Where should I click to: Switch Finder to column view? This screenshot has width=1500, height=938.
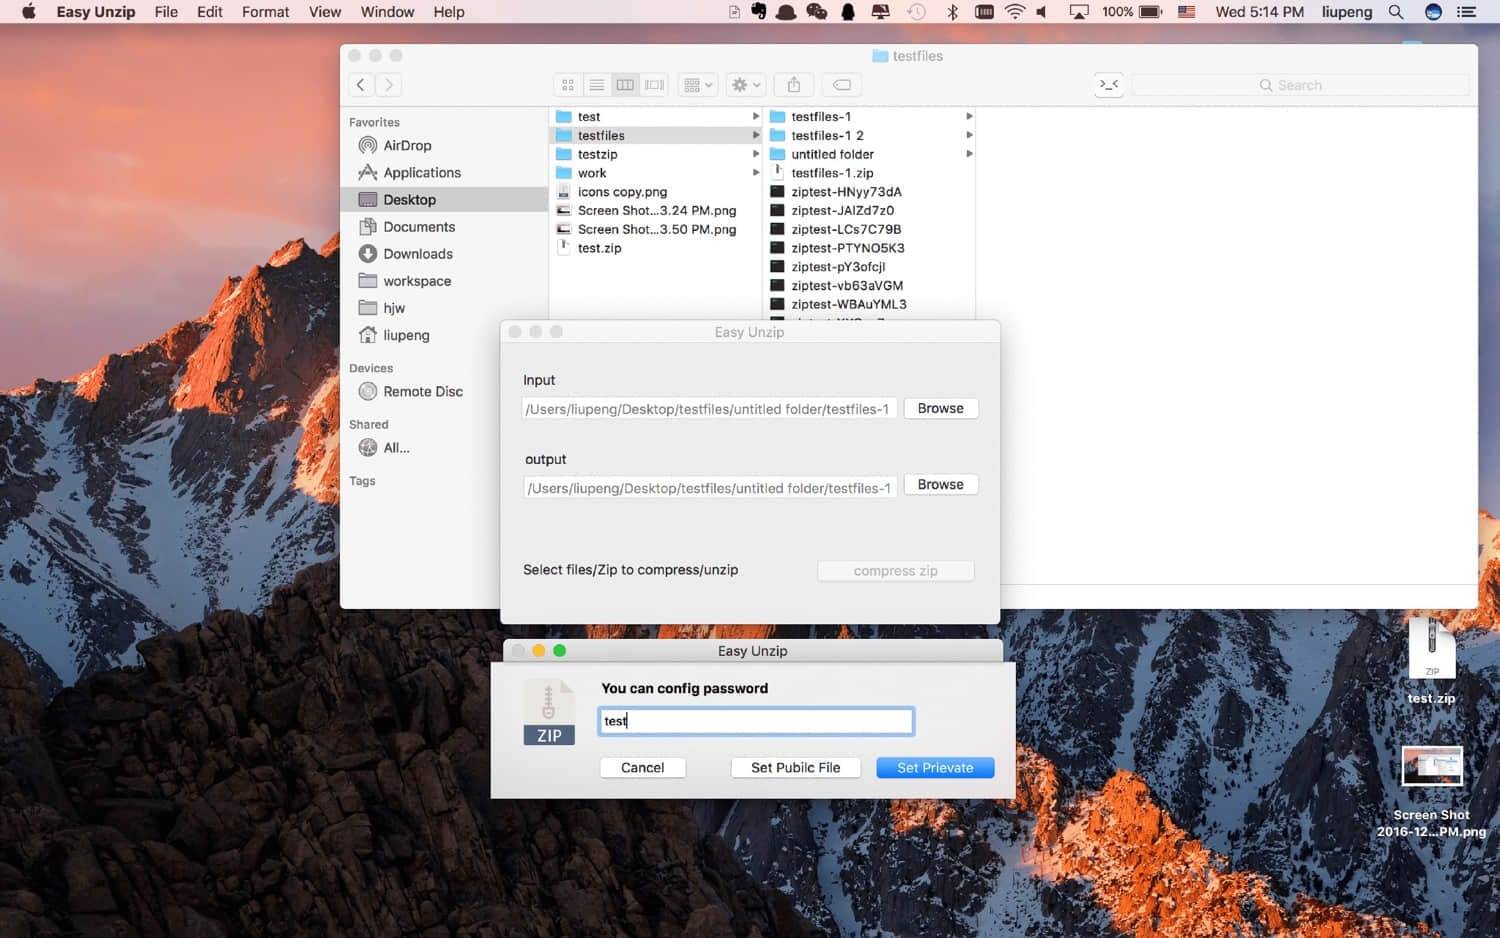click(625, 85)
